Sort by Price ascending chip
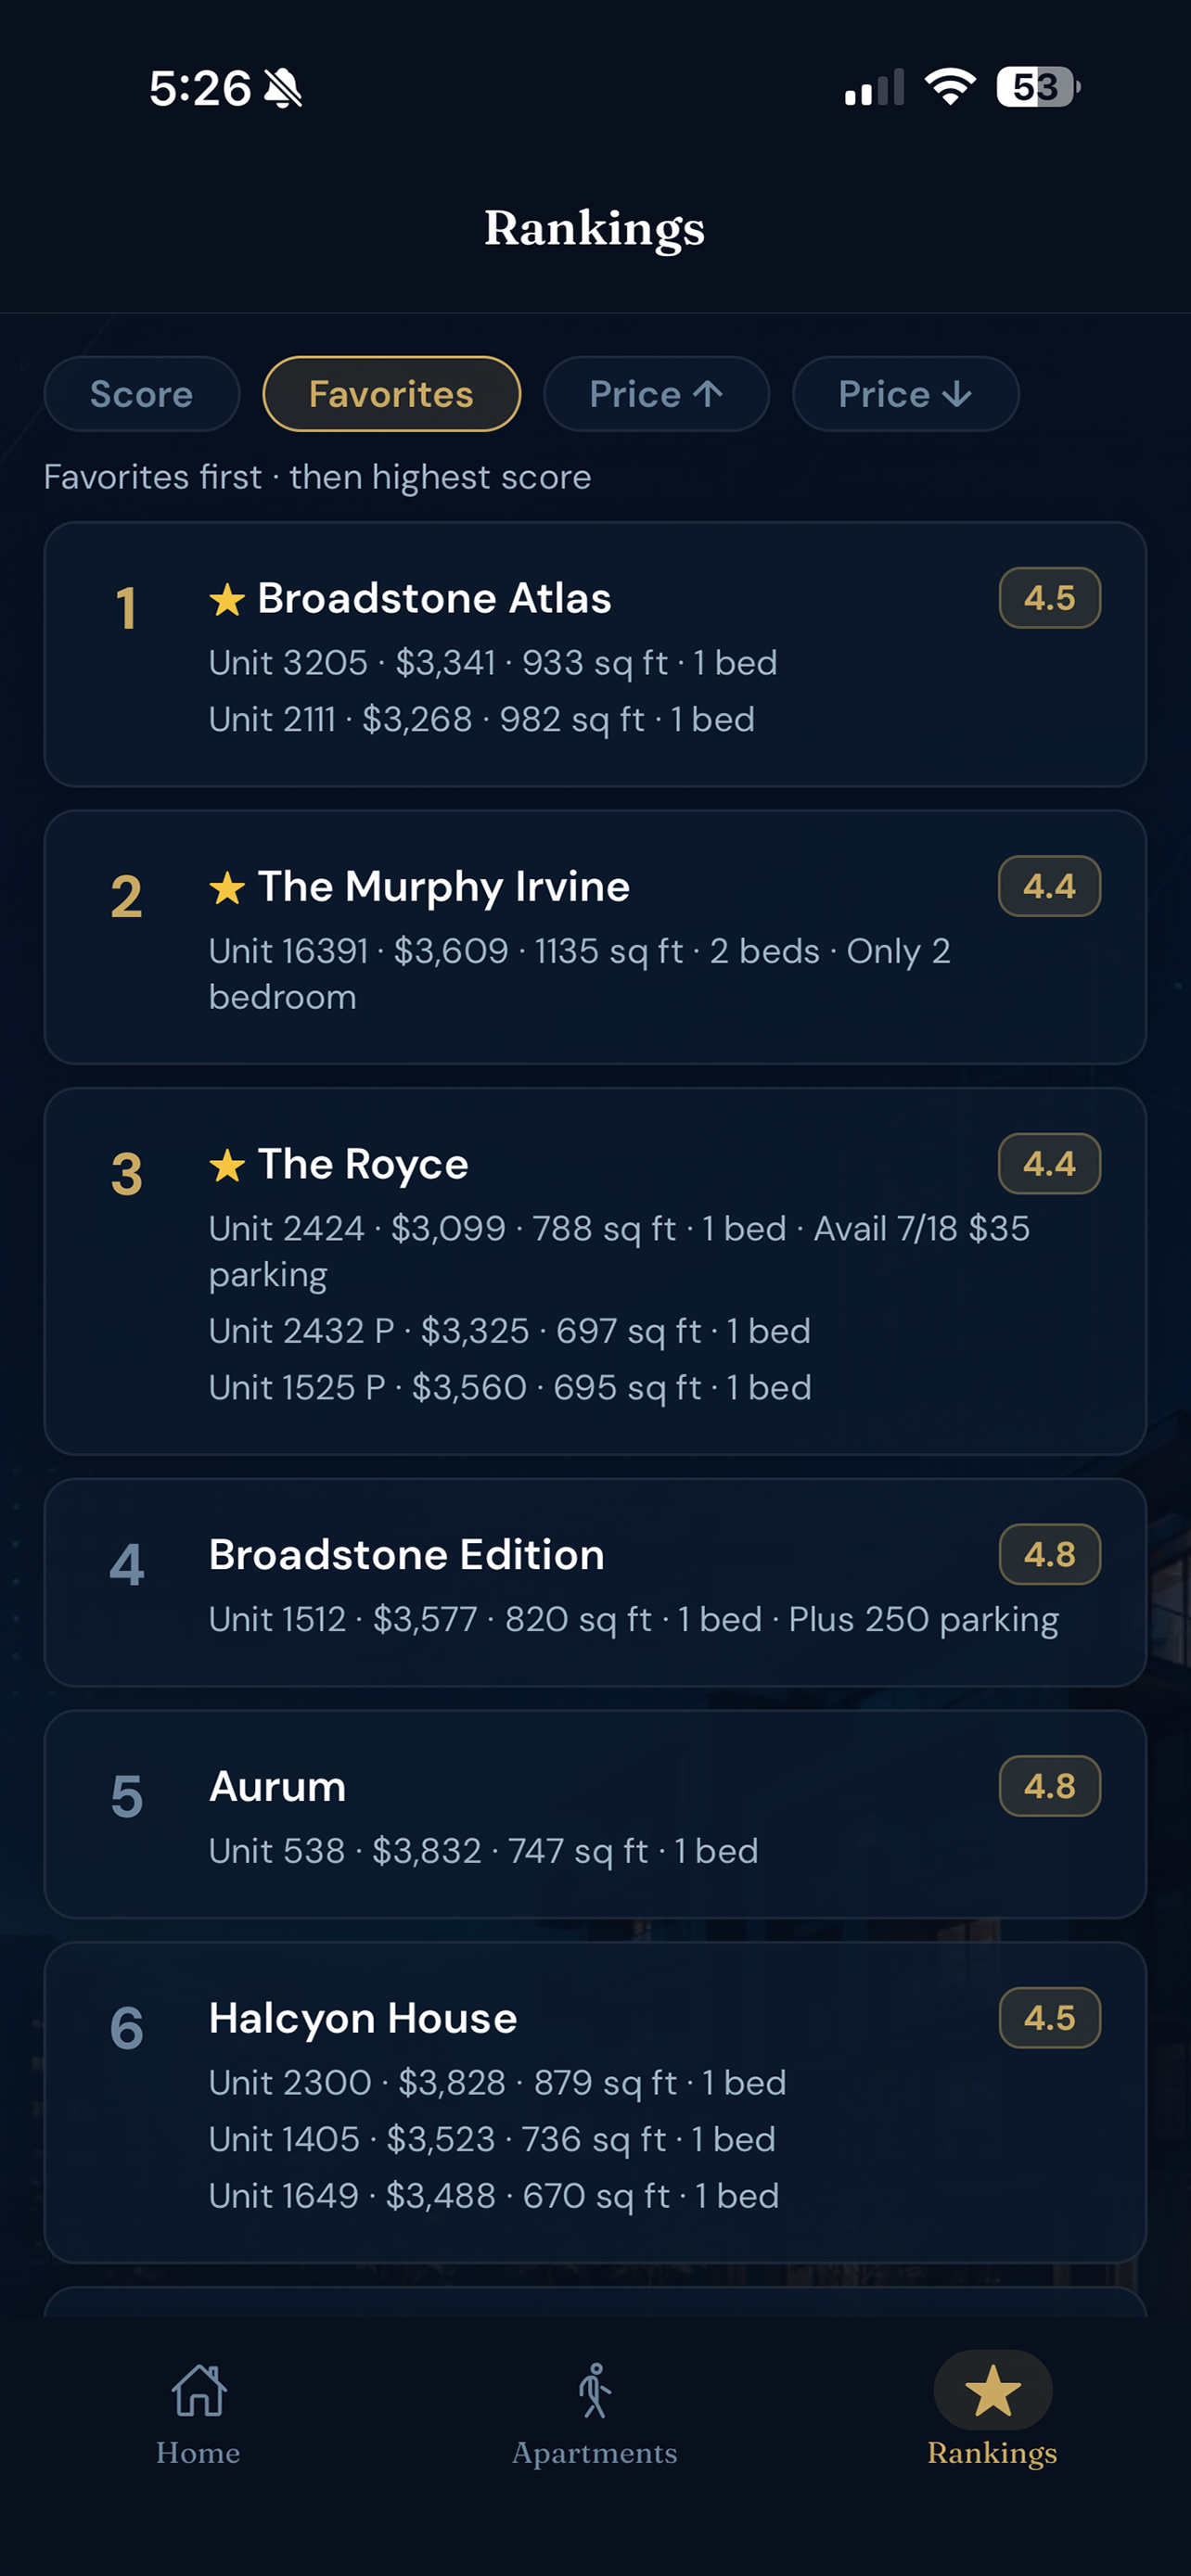 (x=656, y=394)
